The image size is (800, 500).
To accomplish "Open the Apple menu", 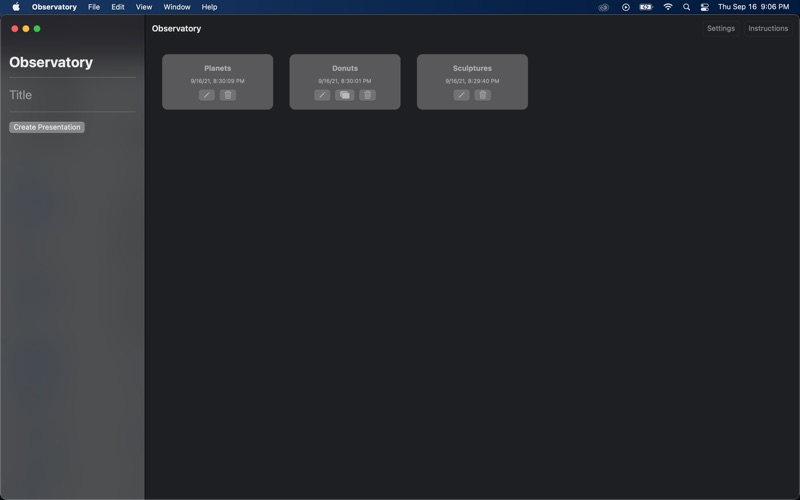I will click(16, 7).
